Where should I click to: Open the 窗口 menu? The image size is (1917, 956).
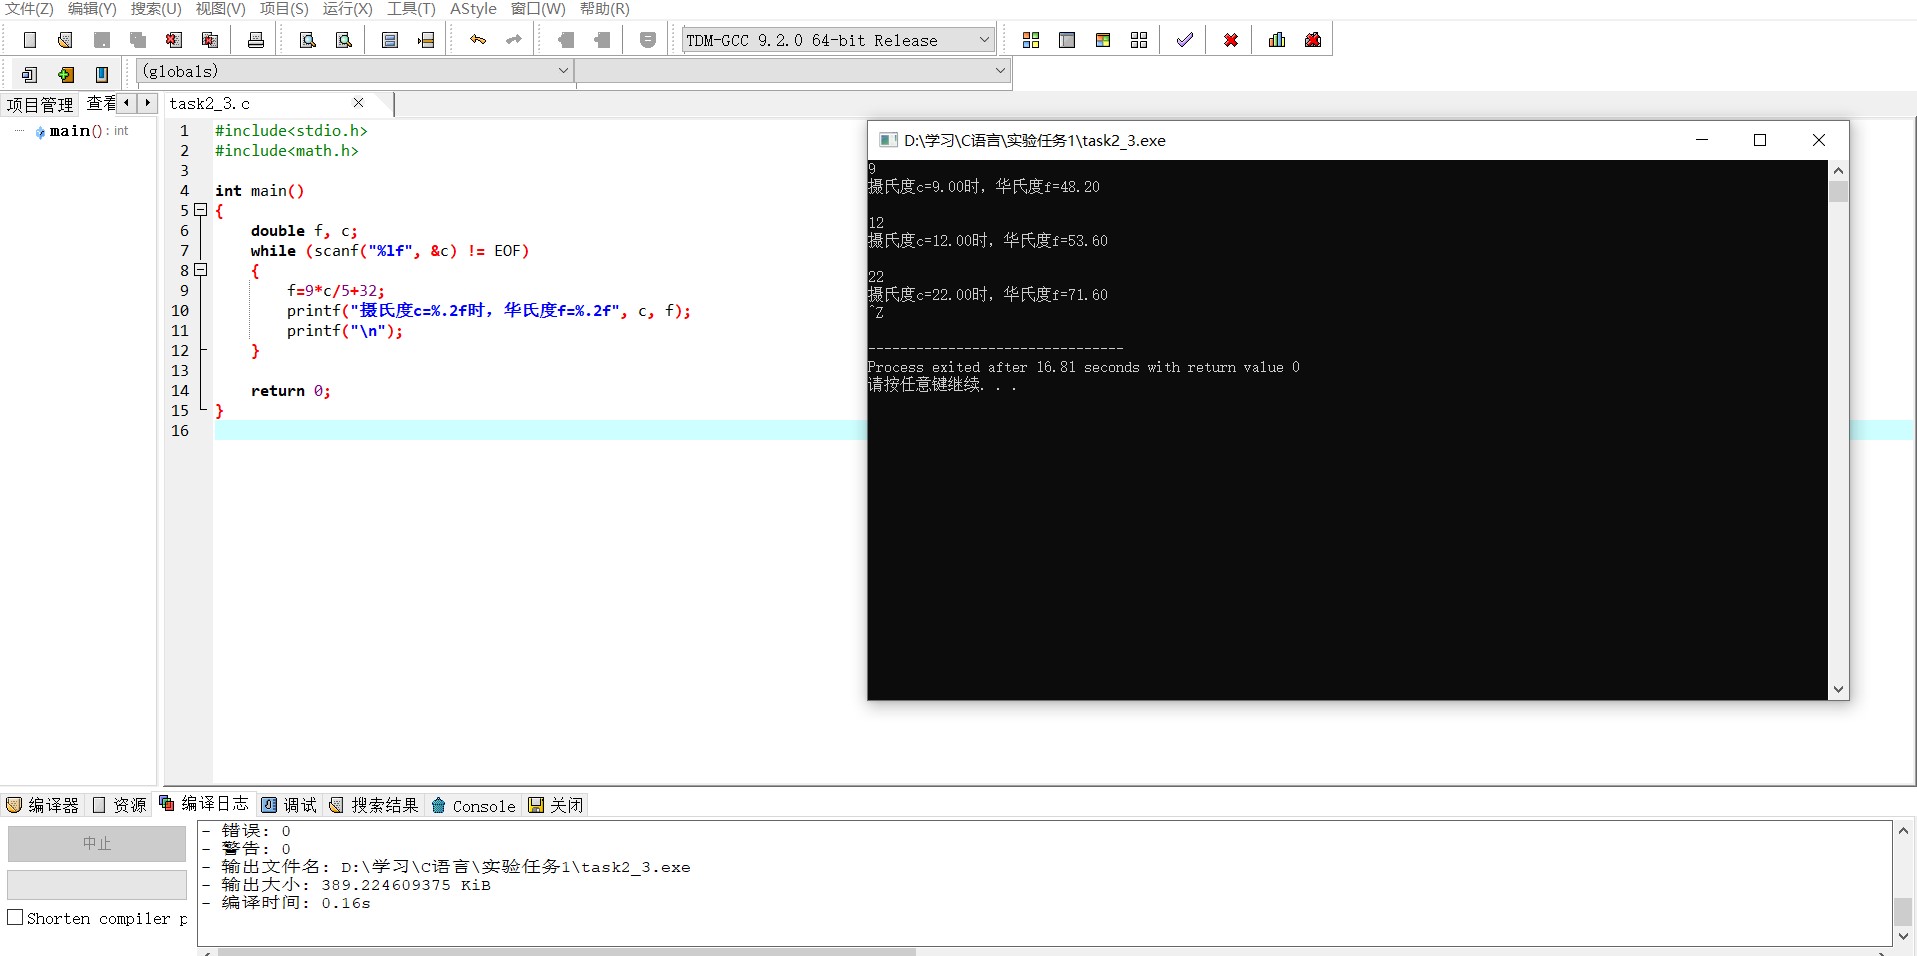[538, 9]
